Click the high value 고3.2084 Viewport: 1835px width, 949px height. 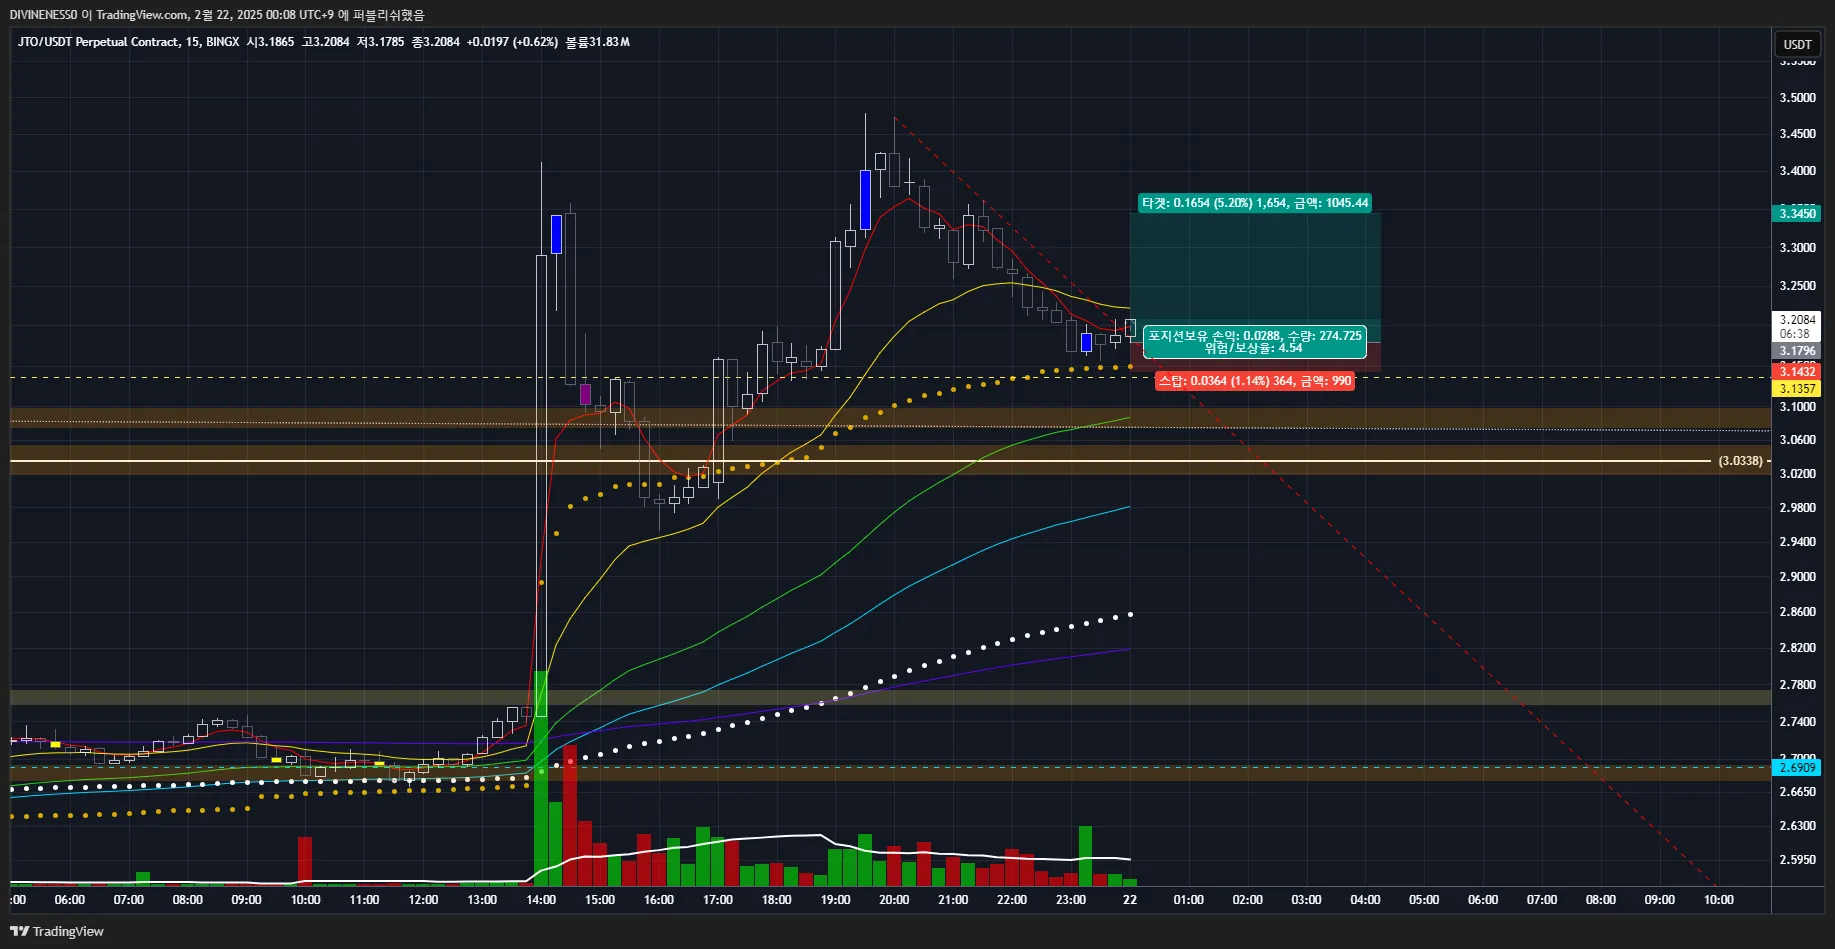click(326, 42)
